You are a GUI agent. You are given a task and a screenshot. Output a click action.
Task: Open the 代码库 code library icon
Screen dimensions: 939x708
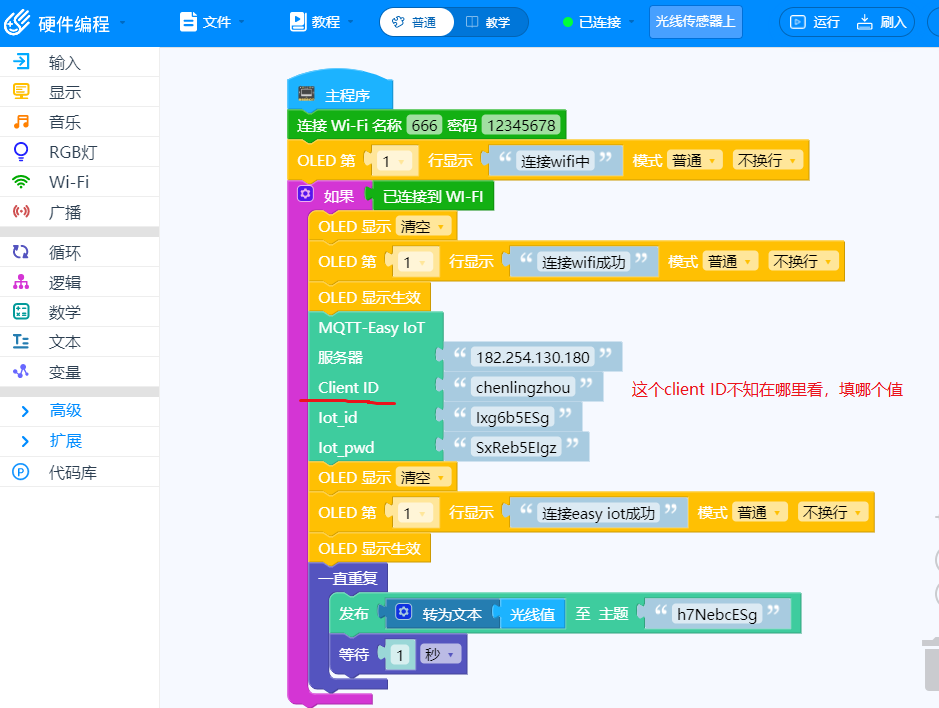click(x=21, y=472)
